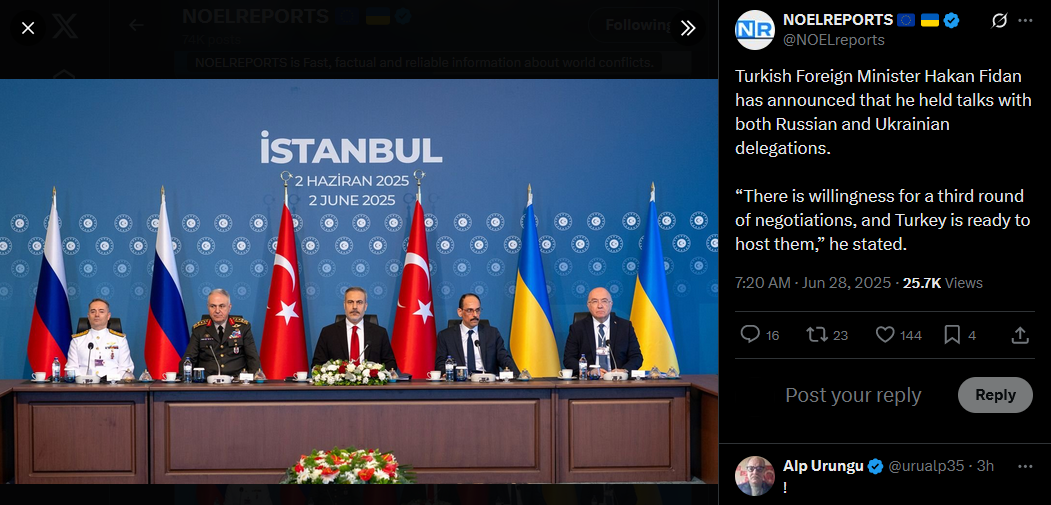The image size is (1051, 505).
Task: Click the tweet text about Hakan Fidan
Action: (883, 160)
